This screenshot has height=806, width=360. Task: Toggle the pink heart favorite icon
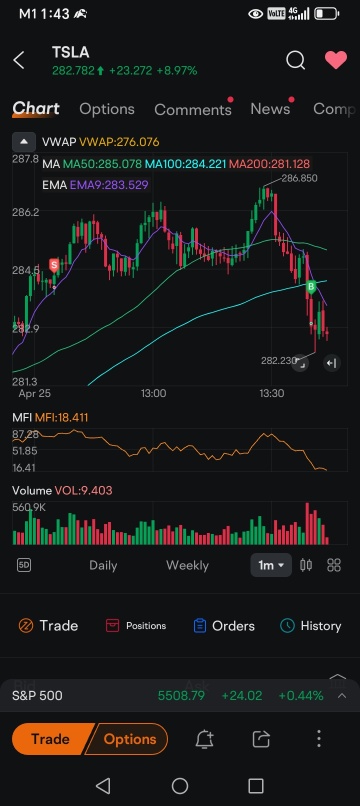click(x=336, y=60)
